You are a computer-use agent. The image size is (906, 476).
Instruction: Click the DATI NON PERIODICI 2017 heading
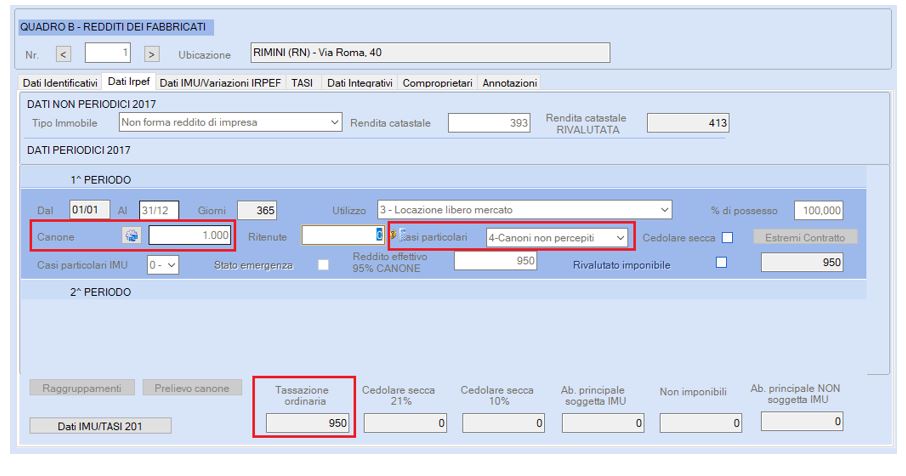pyautogui.click(x=91, y=104)
